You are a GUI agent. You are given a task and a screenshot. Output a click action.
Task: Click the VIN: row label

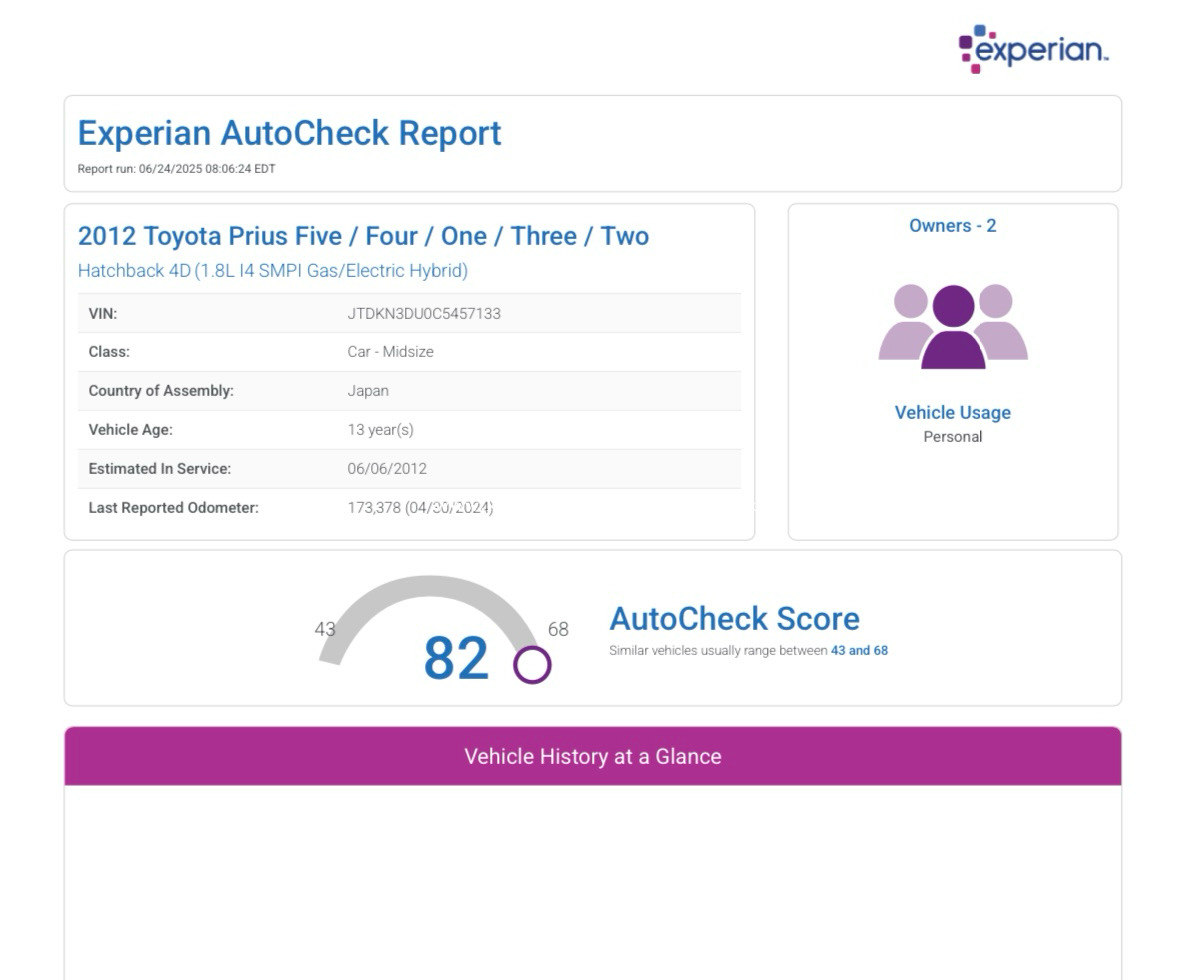(103, 313)
